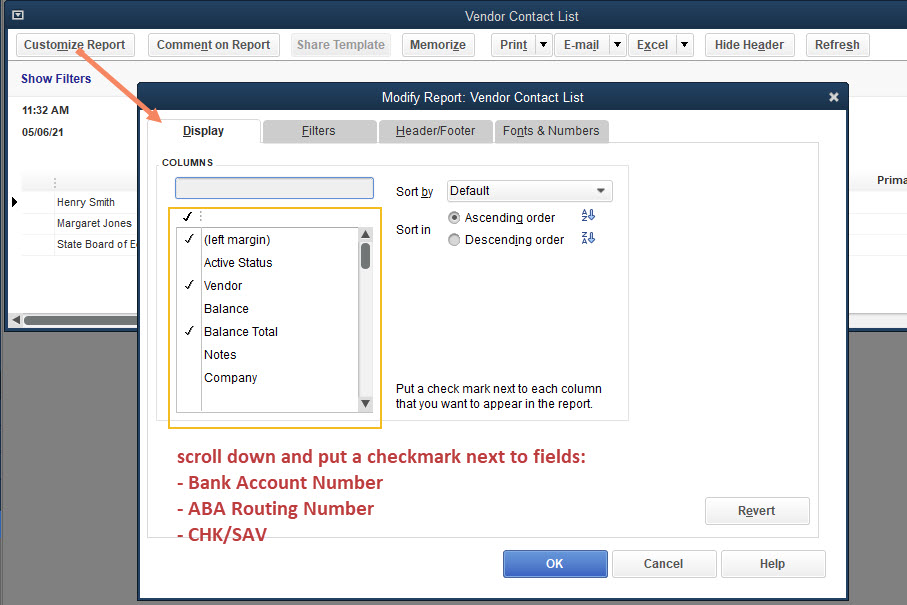Screen dimensions: 907x605
Task: Expand the Print dropdown arrow
Action: pyautogui.click(x=543, y=45)
